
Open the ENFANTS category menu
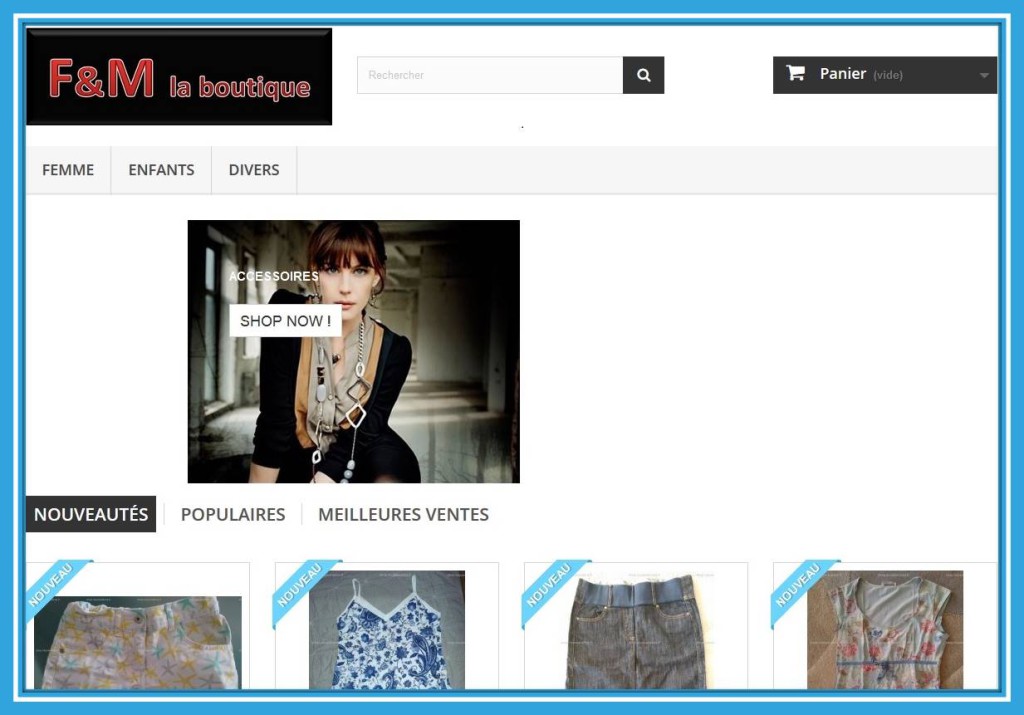tap(161, 170)
